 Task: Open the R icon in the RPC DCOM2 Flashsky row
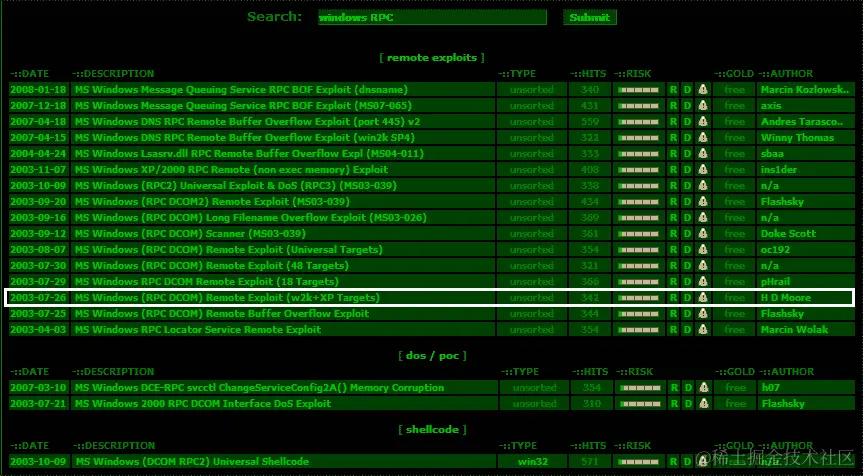point(673,201)
